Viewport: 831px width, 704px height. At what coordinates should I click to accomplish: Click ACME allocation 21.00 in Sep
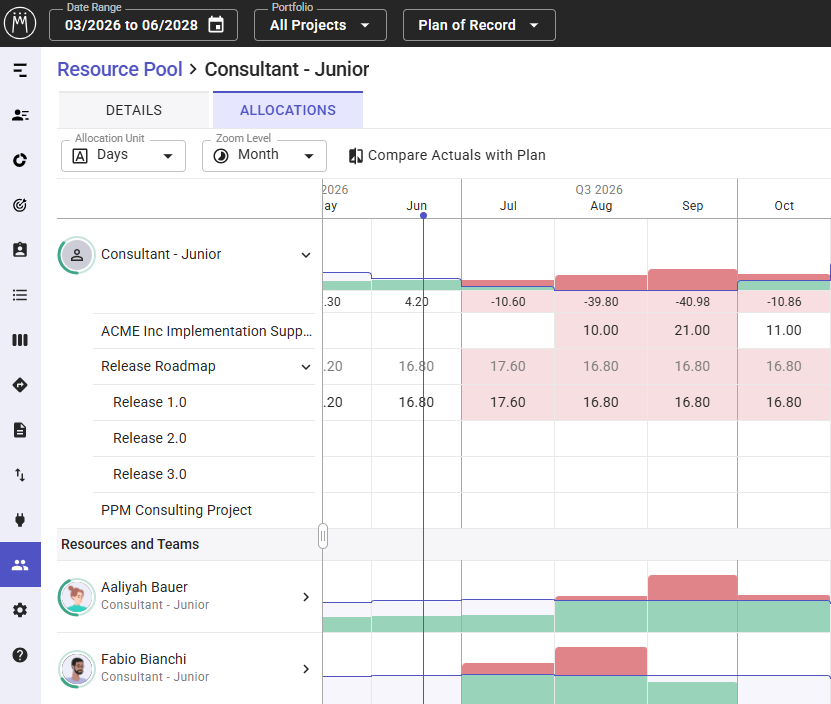click(692, 330)
